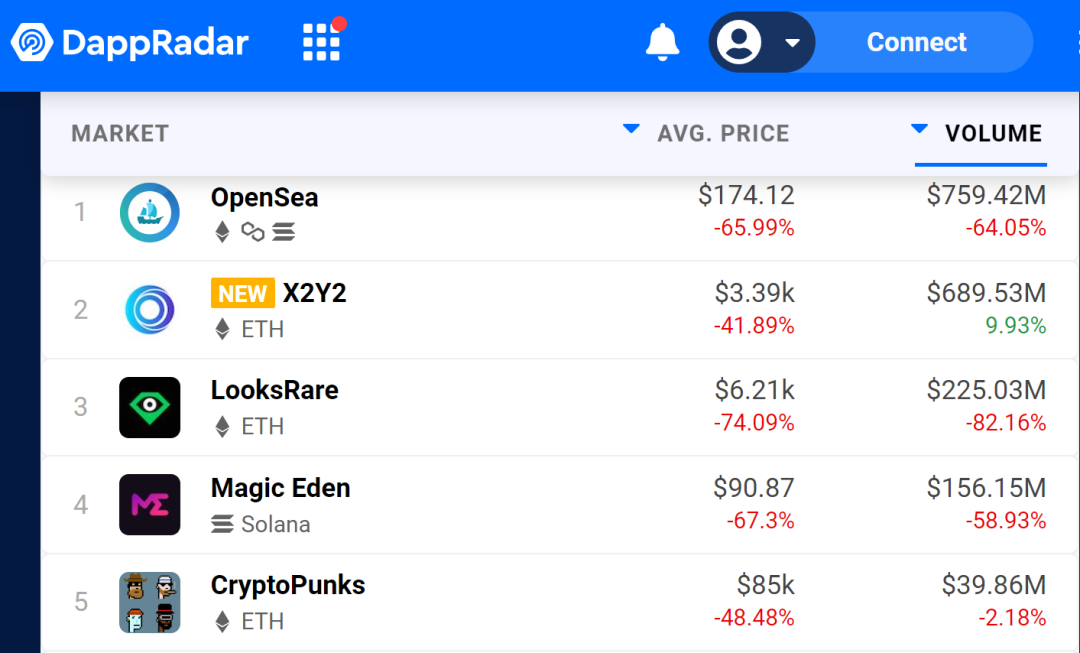Screen dimensions: 1080x653
Task: Click the DappRadar logo
Action: [130, 42]
